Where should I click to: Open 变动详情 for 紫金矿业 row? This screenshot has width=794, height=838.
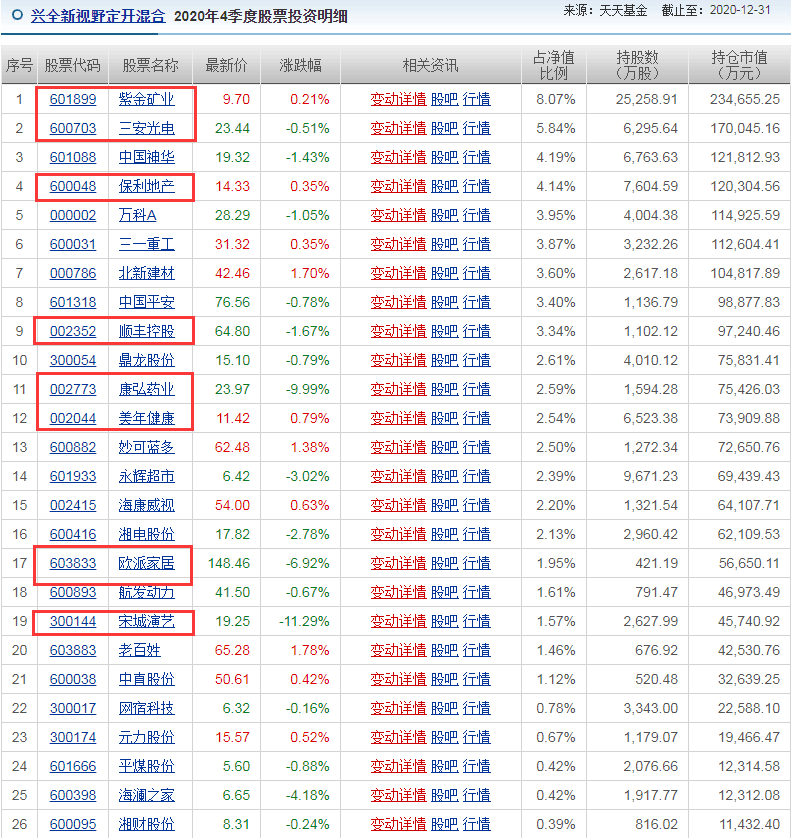pos(399,99)
